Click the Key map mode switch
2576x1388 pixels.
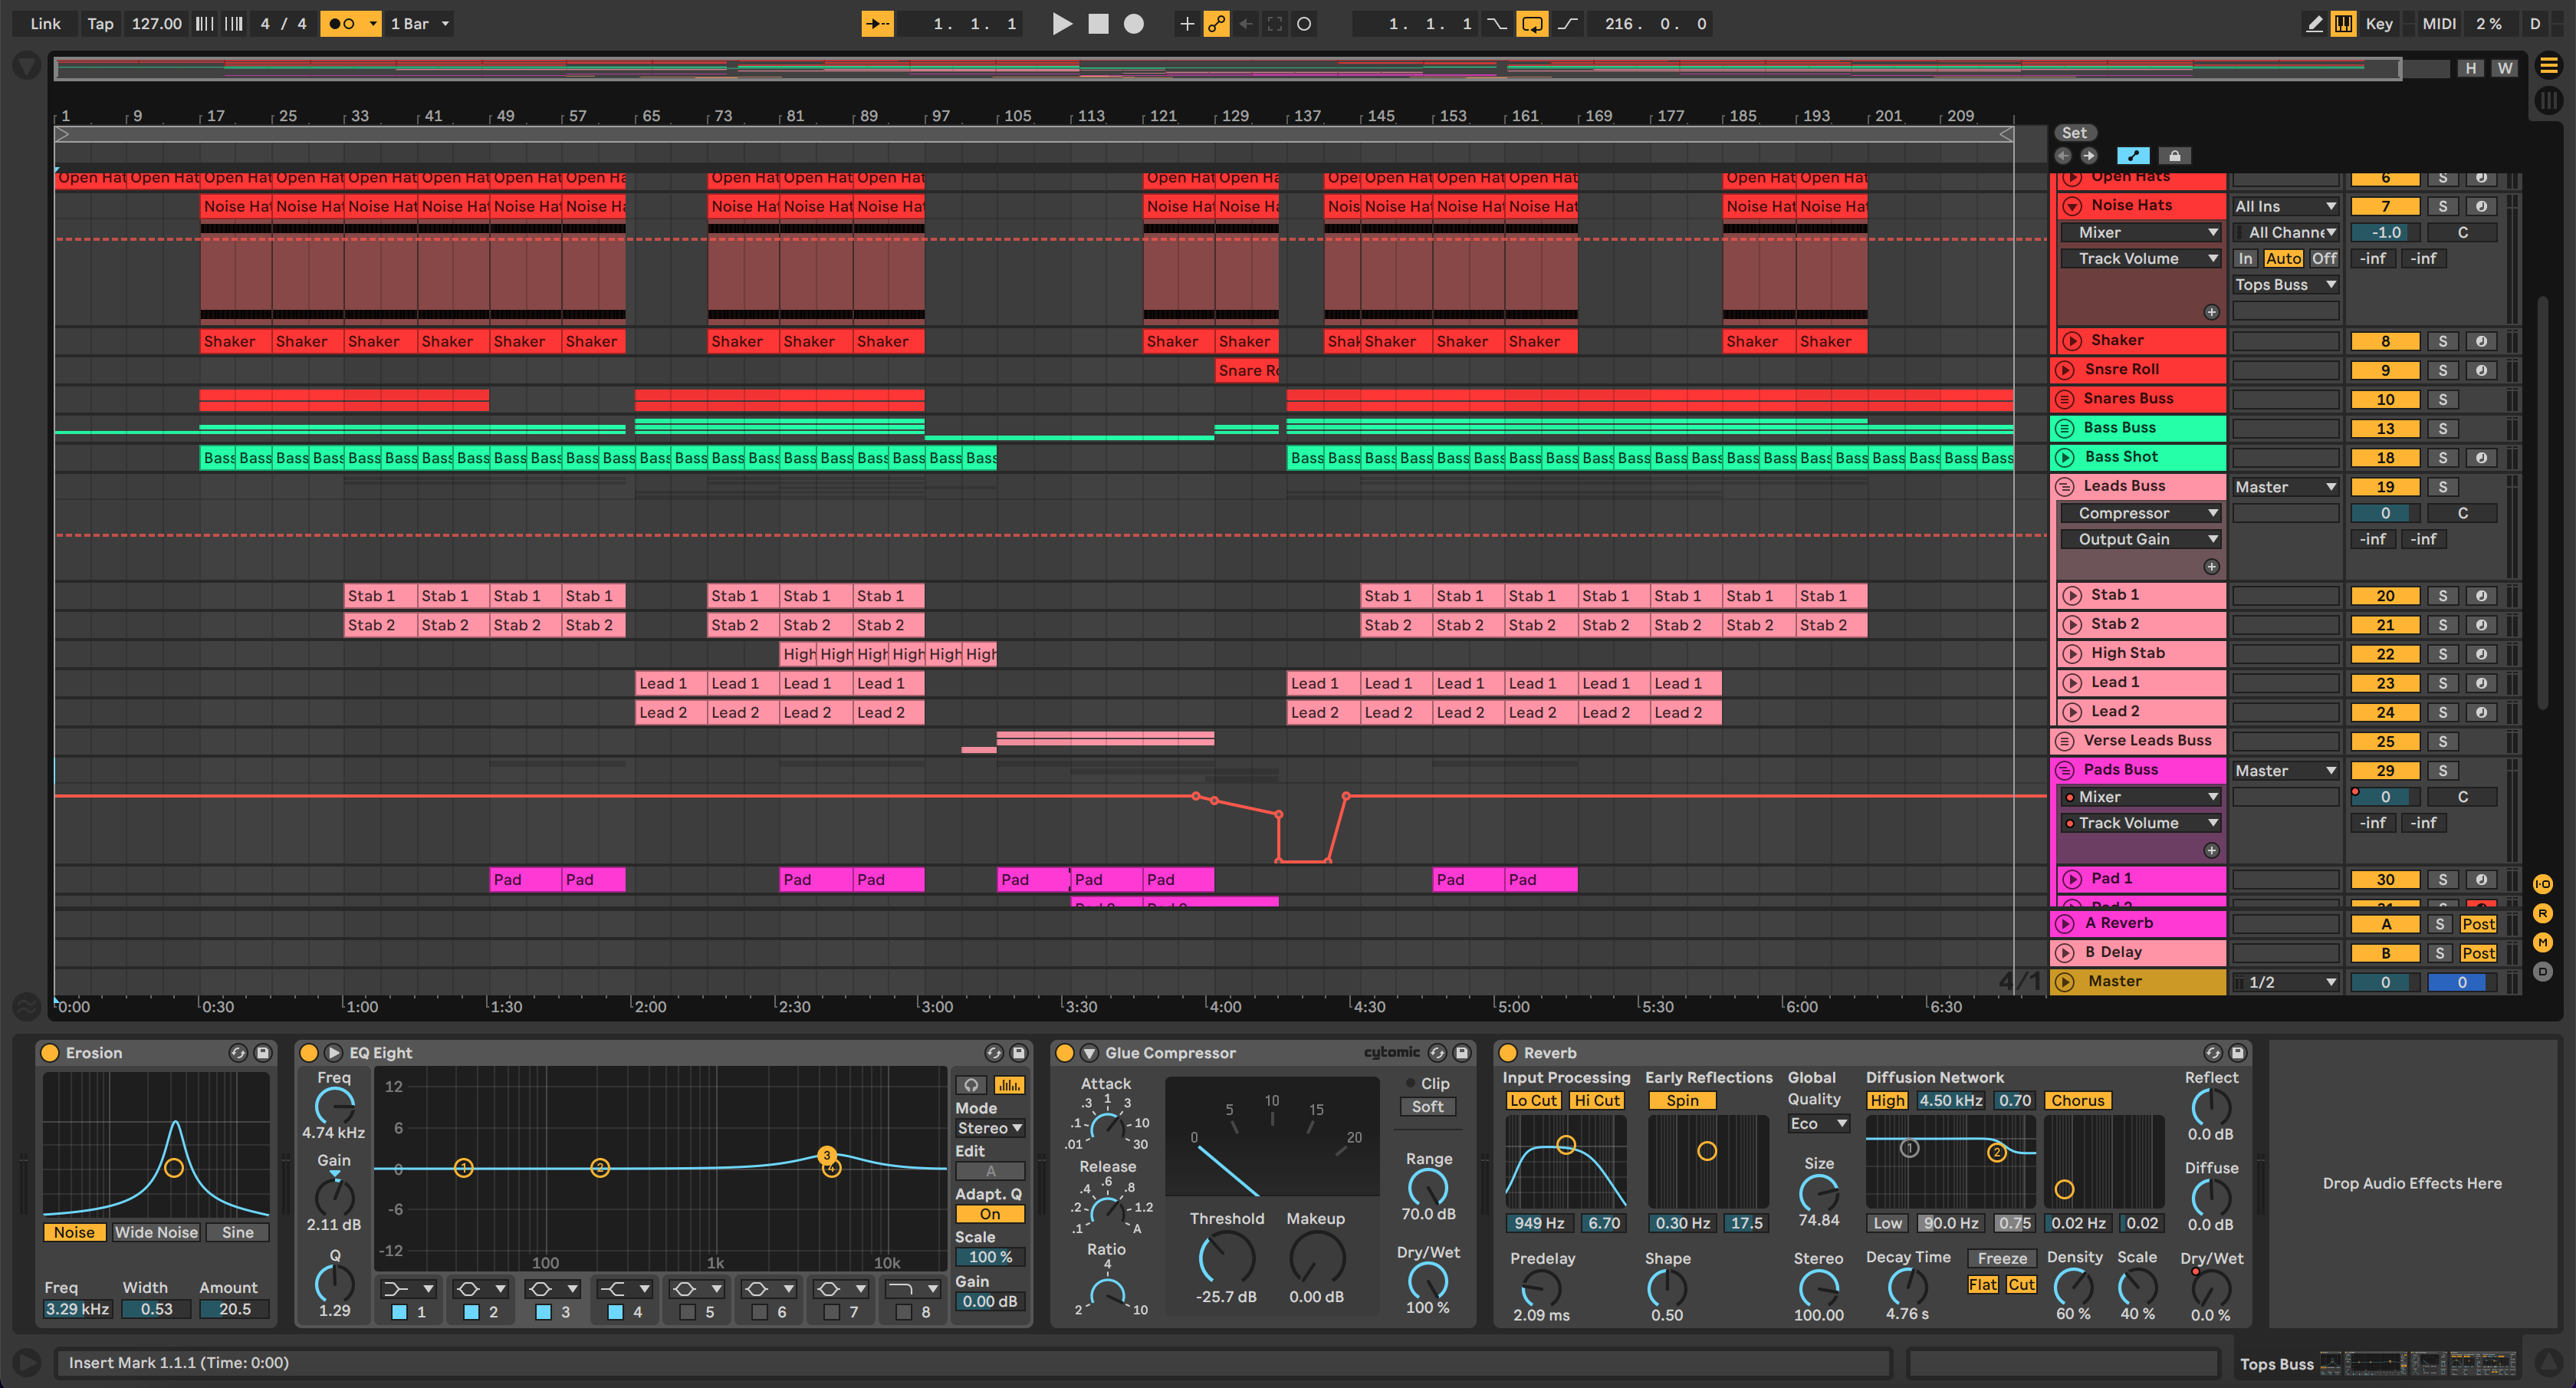click(x=2379, y=24)
